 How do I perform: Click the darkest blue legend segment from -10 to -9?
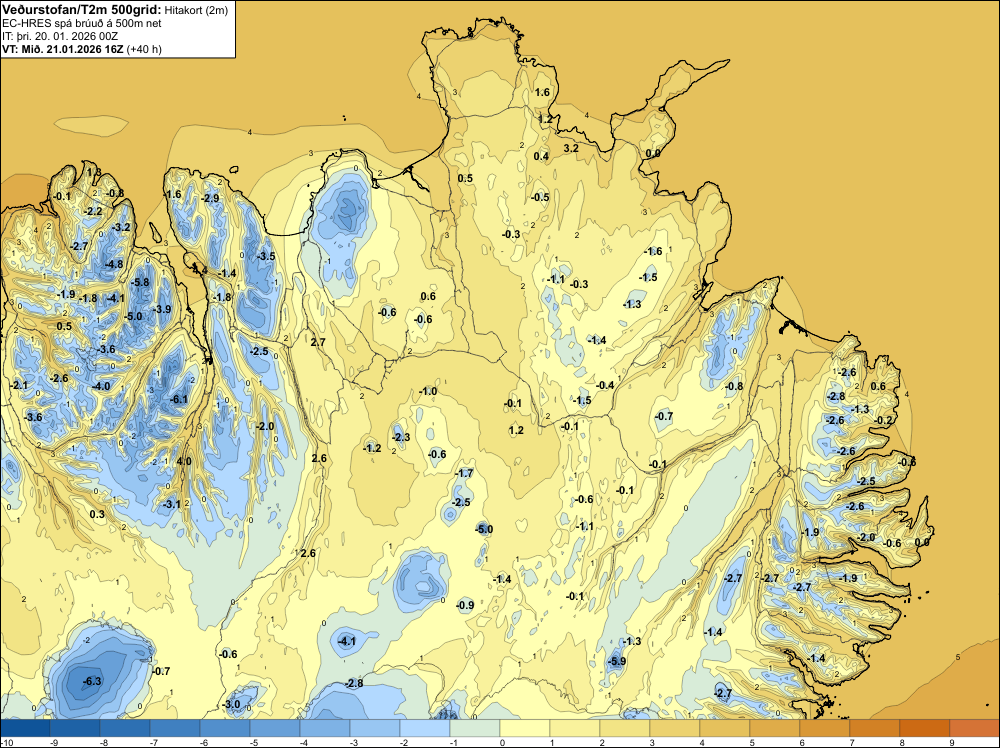point(25,728)
